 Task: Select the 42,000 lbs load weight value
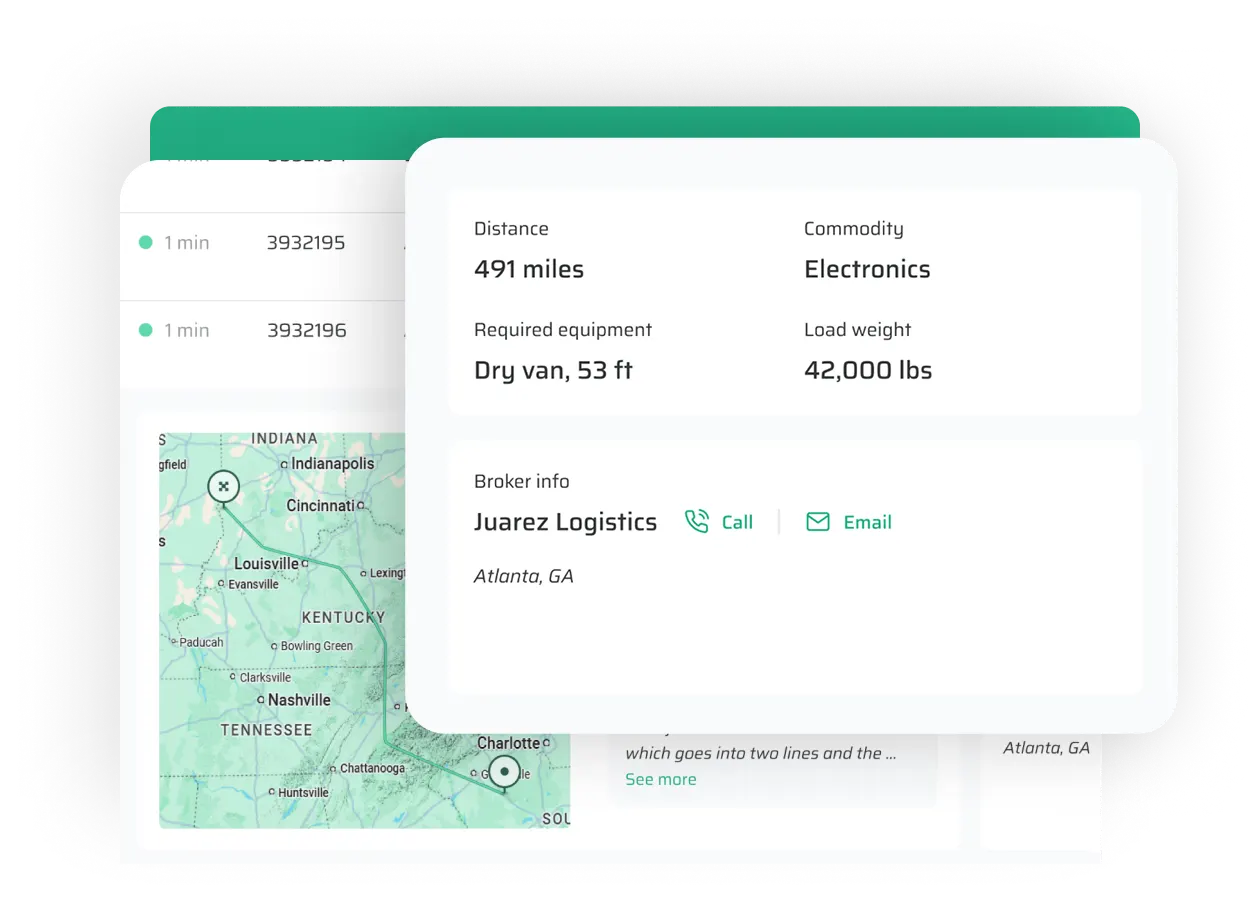[x=867, y=370]
